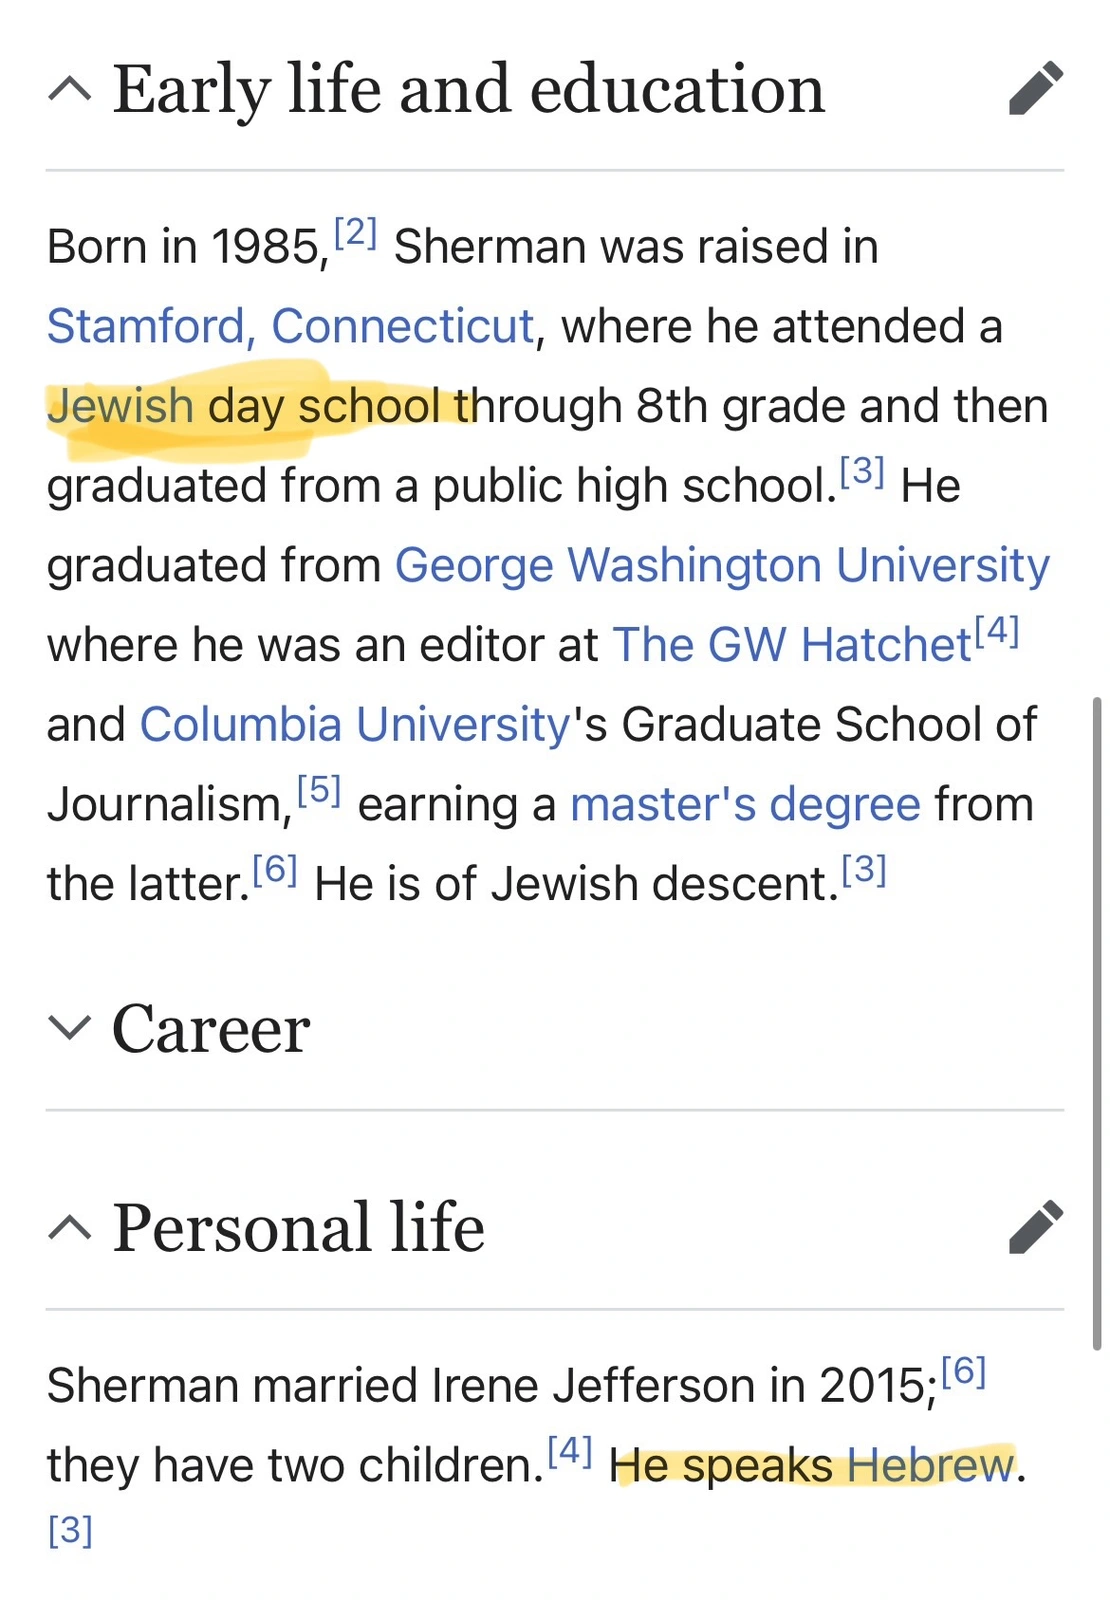This screenshot has width=1110, height=1600.
Task: Collapse the Early life and education section
Action: coord(70,90)
